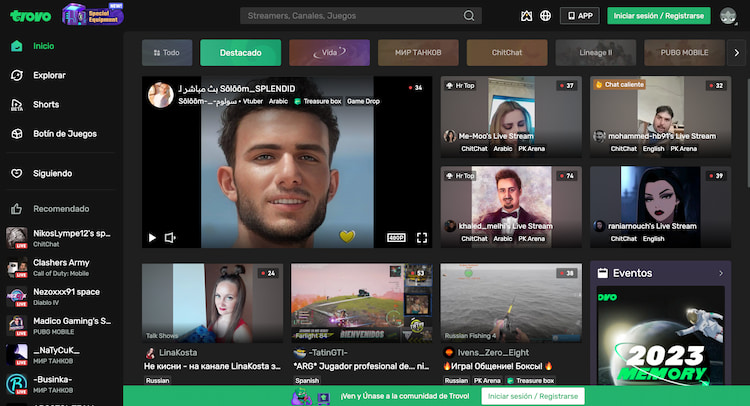
Task: Click the Siguiendo heart icon
Action: [x=17, y=173]
